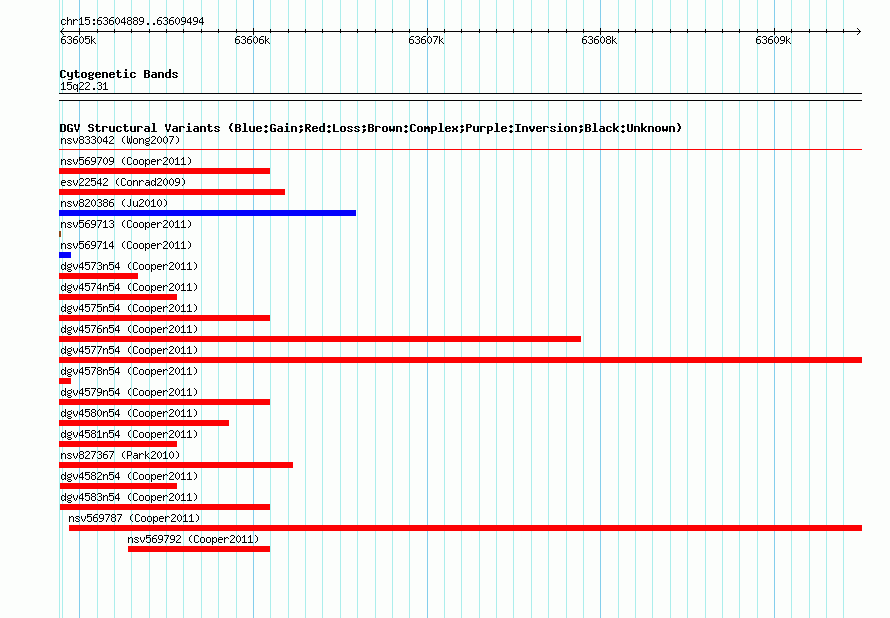Click the dgv4583n54 red bar
Image resolution: width=890 pixels, height=618 pixels.
pos(165,507)
